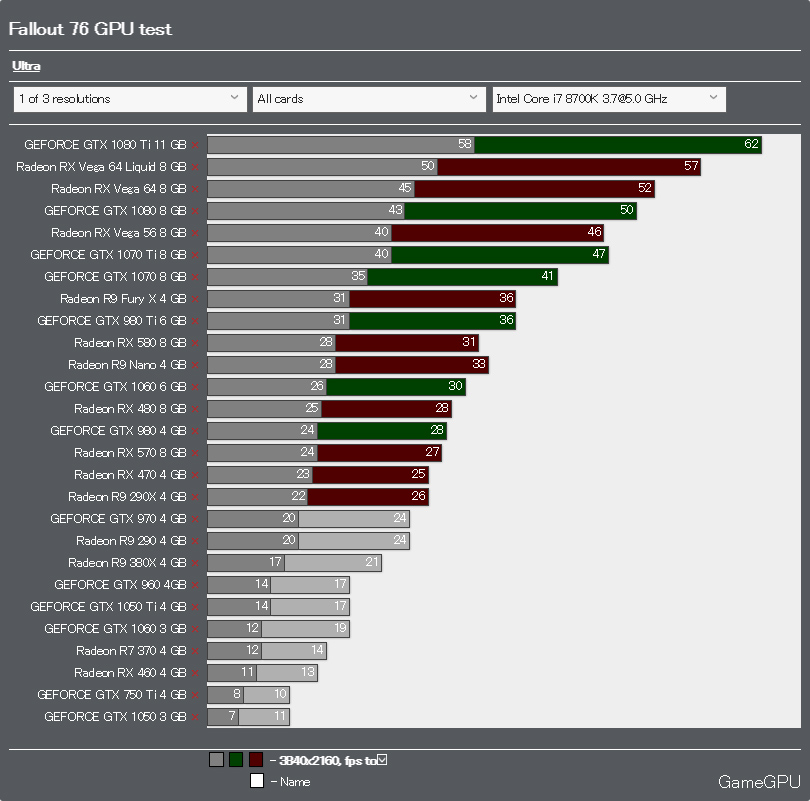Open the Intel Core i7 8700K CPU dropdown
The width and height of the screenshot is (810, 801).
tap(608, 99)
